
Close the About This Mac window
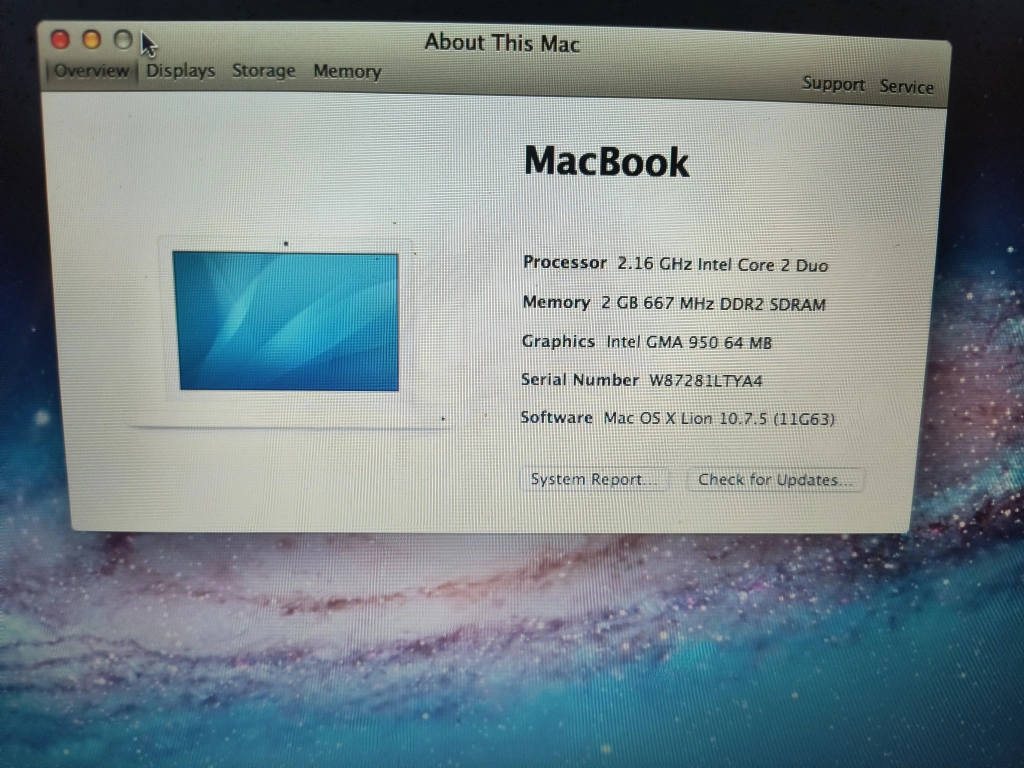point(61,39)
